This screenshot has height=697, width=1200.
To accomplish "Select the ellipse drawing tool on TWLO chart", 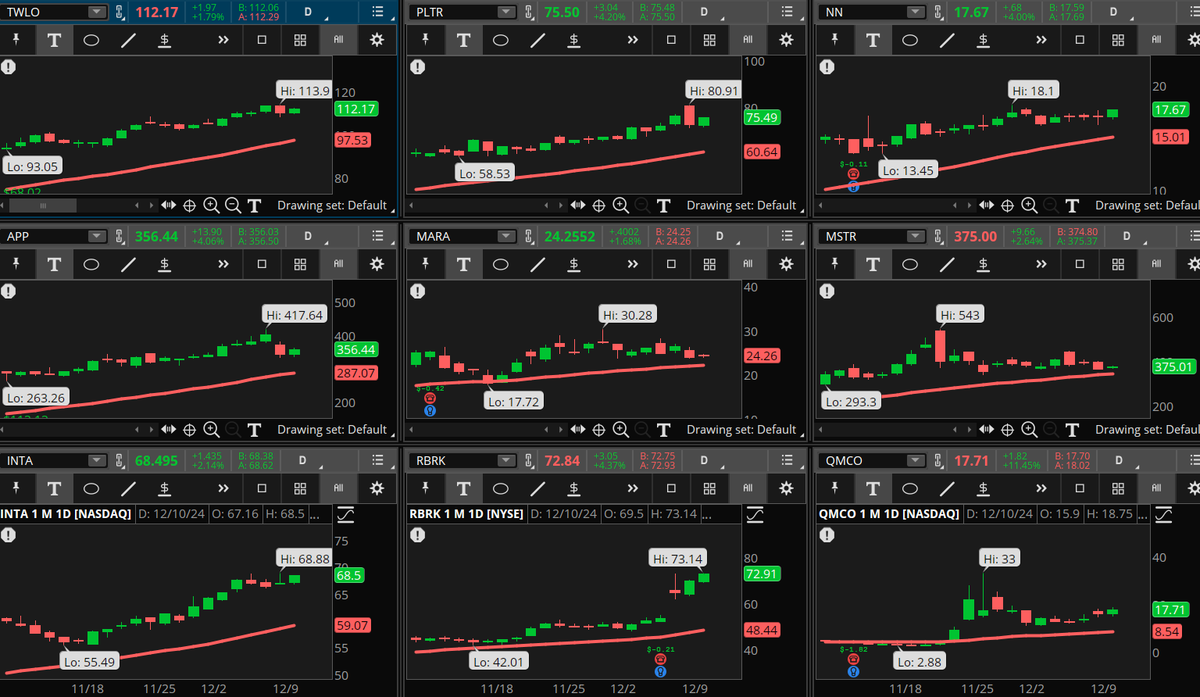I will [93, 40].
